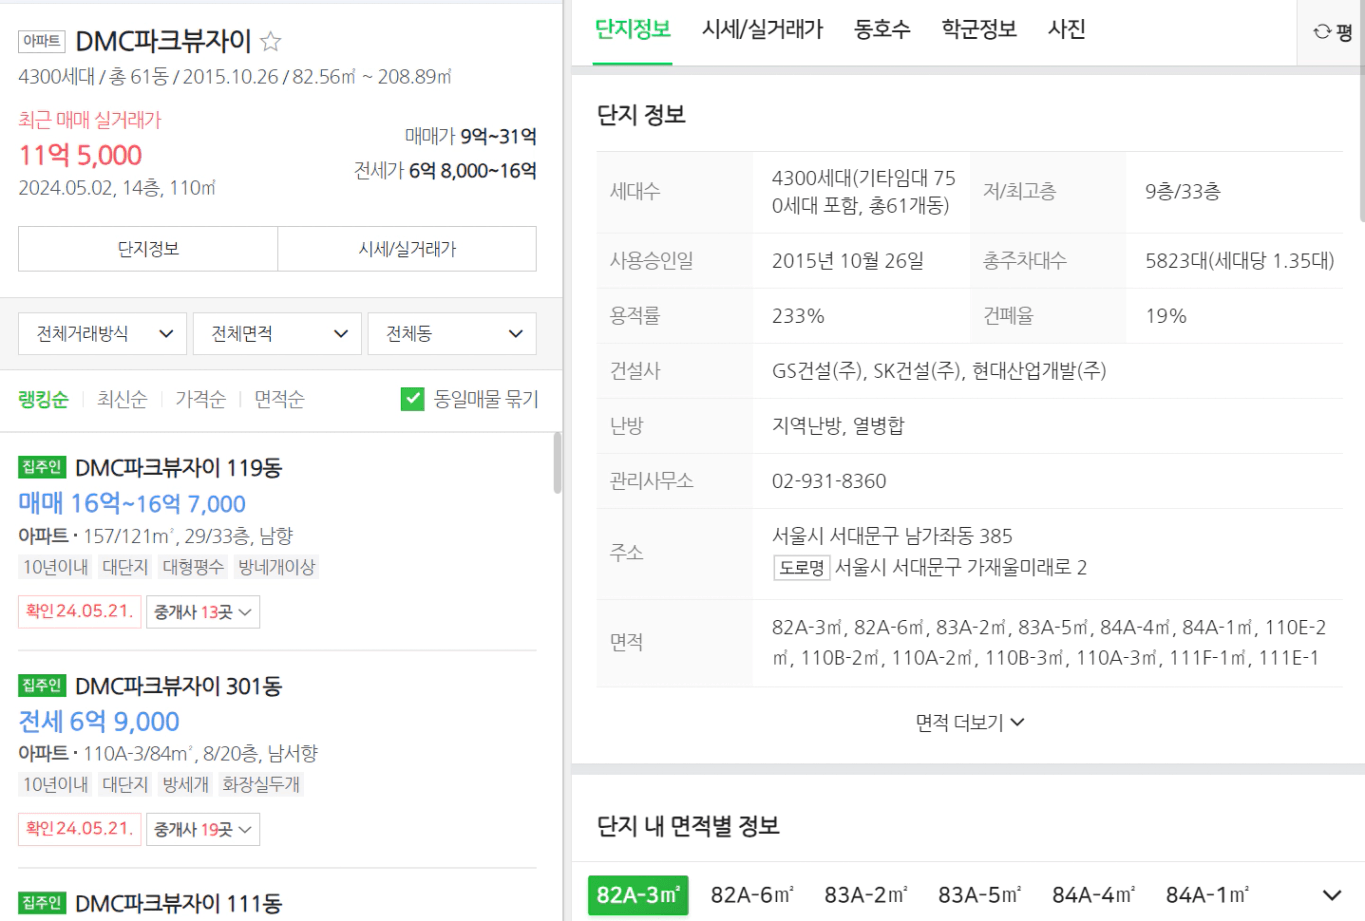This screenshot has width=1365, height=921.
Task: Click the 집주인 badge on 301동
Action: [42, 685]
